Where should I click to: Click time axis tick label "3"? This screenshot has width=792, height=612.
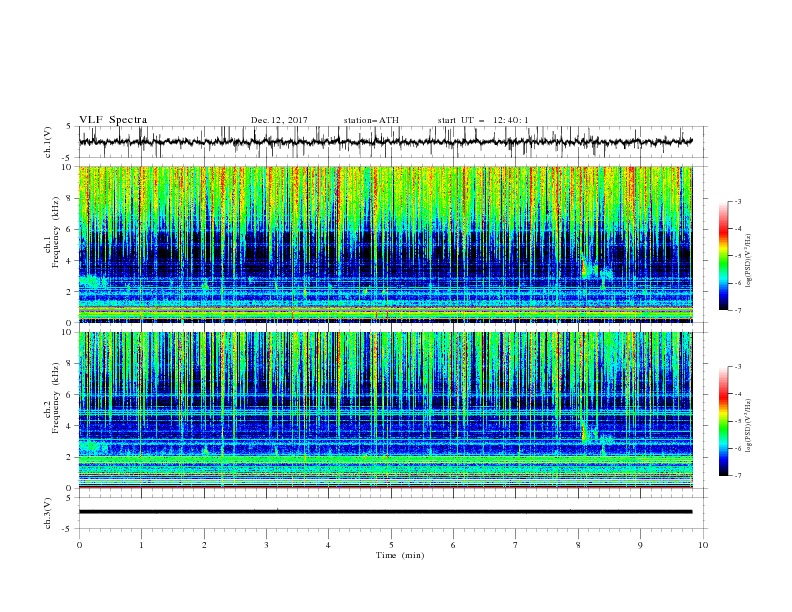[266, 545]
